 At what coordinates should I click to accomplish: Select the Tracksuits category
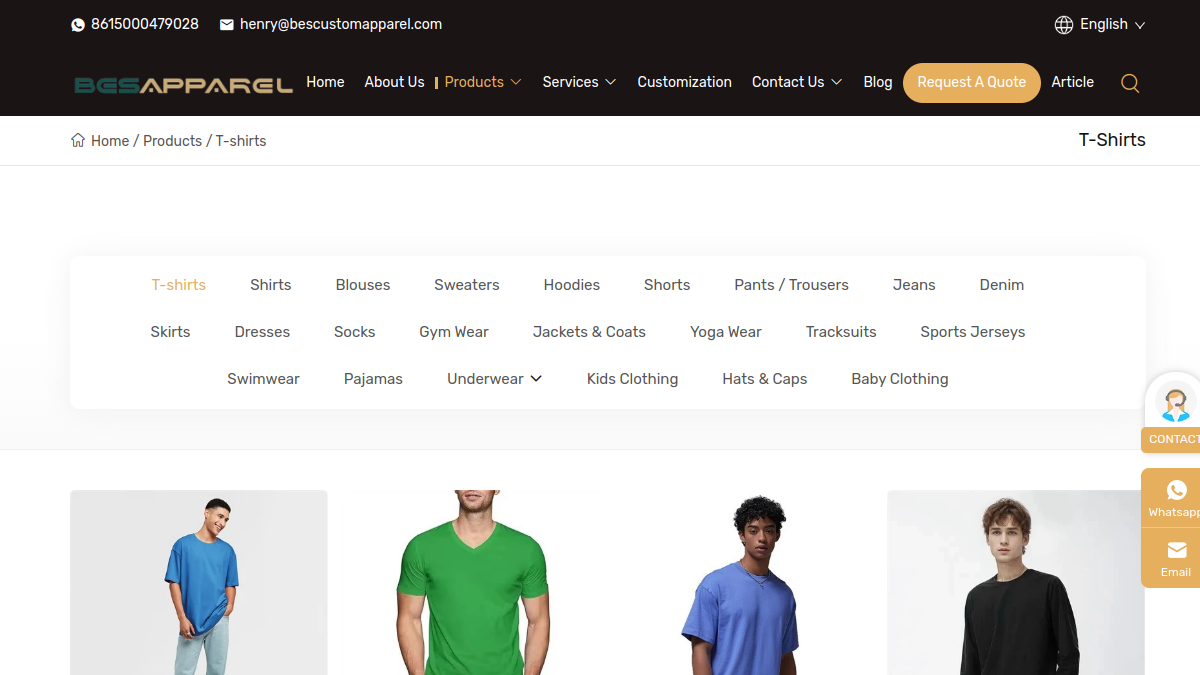[x=841, y=332]
